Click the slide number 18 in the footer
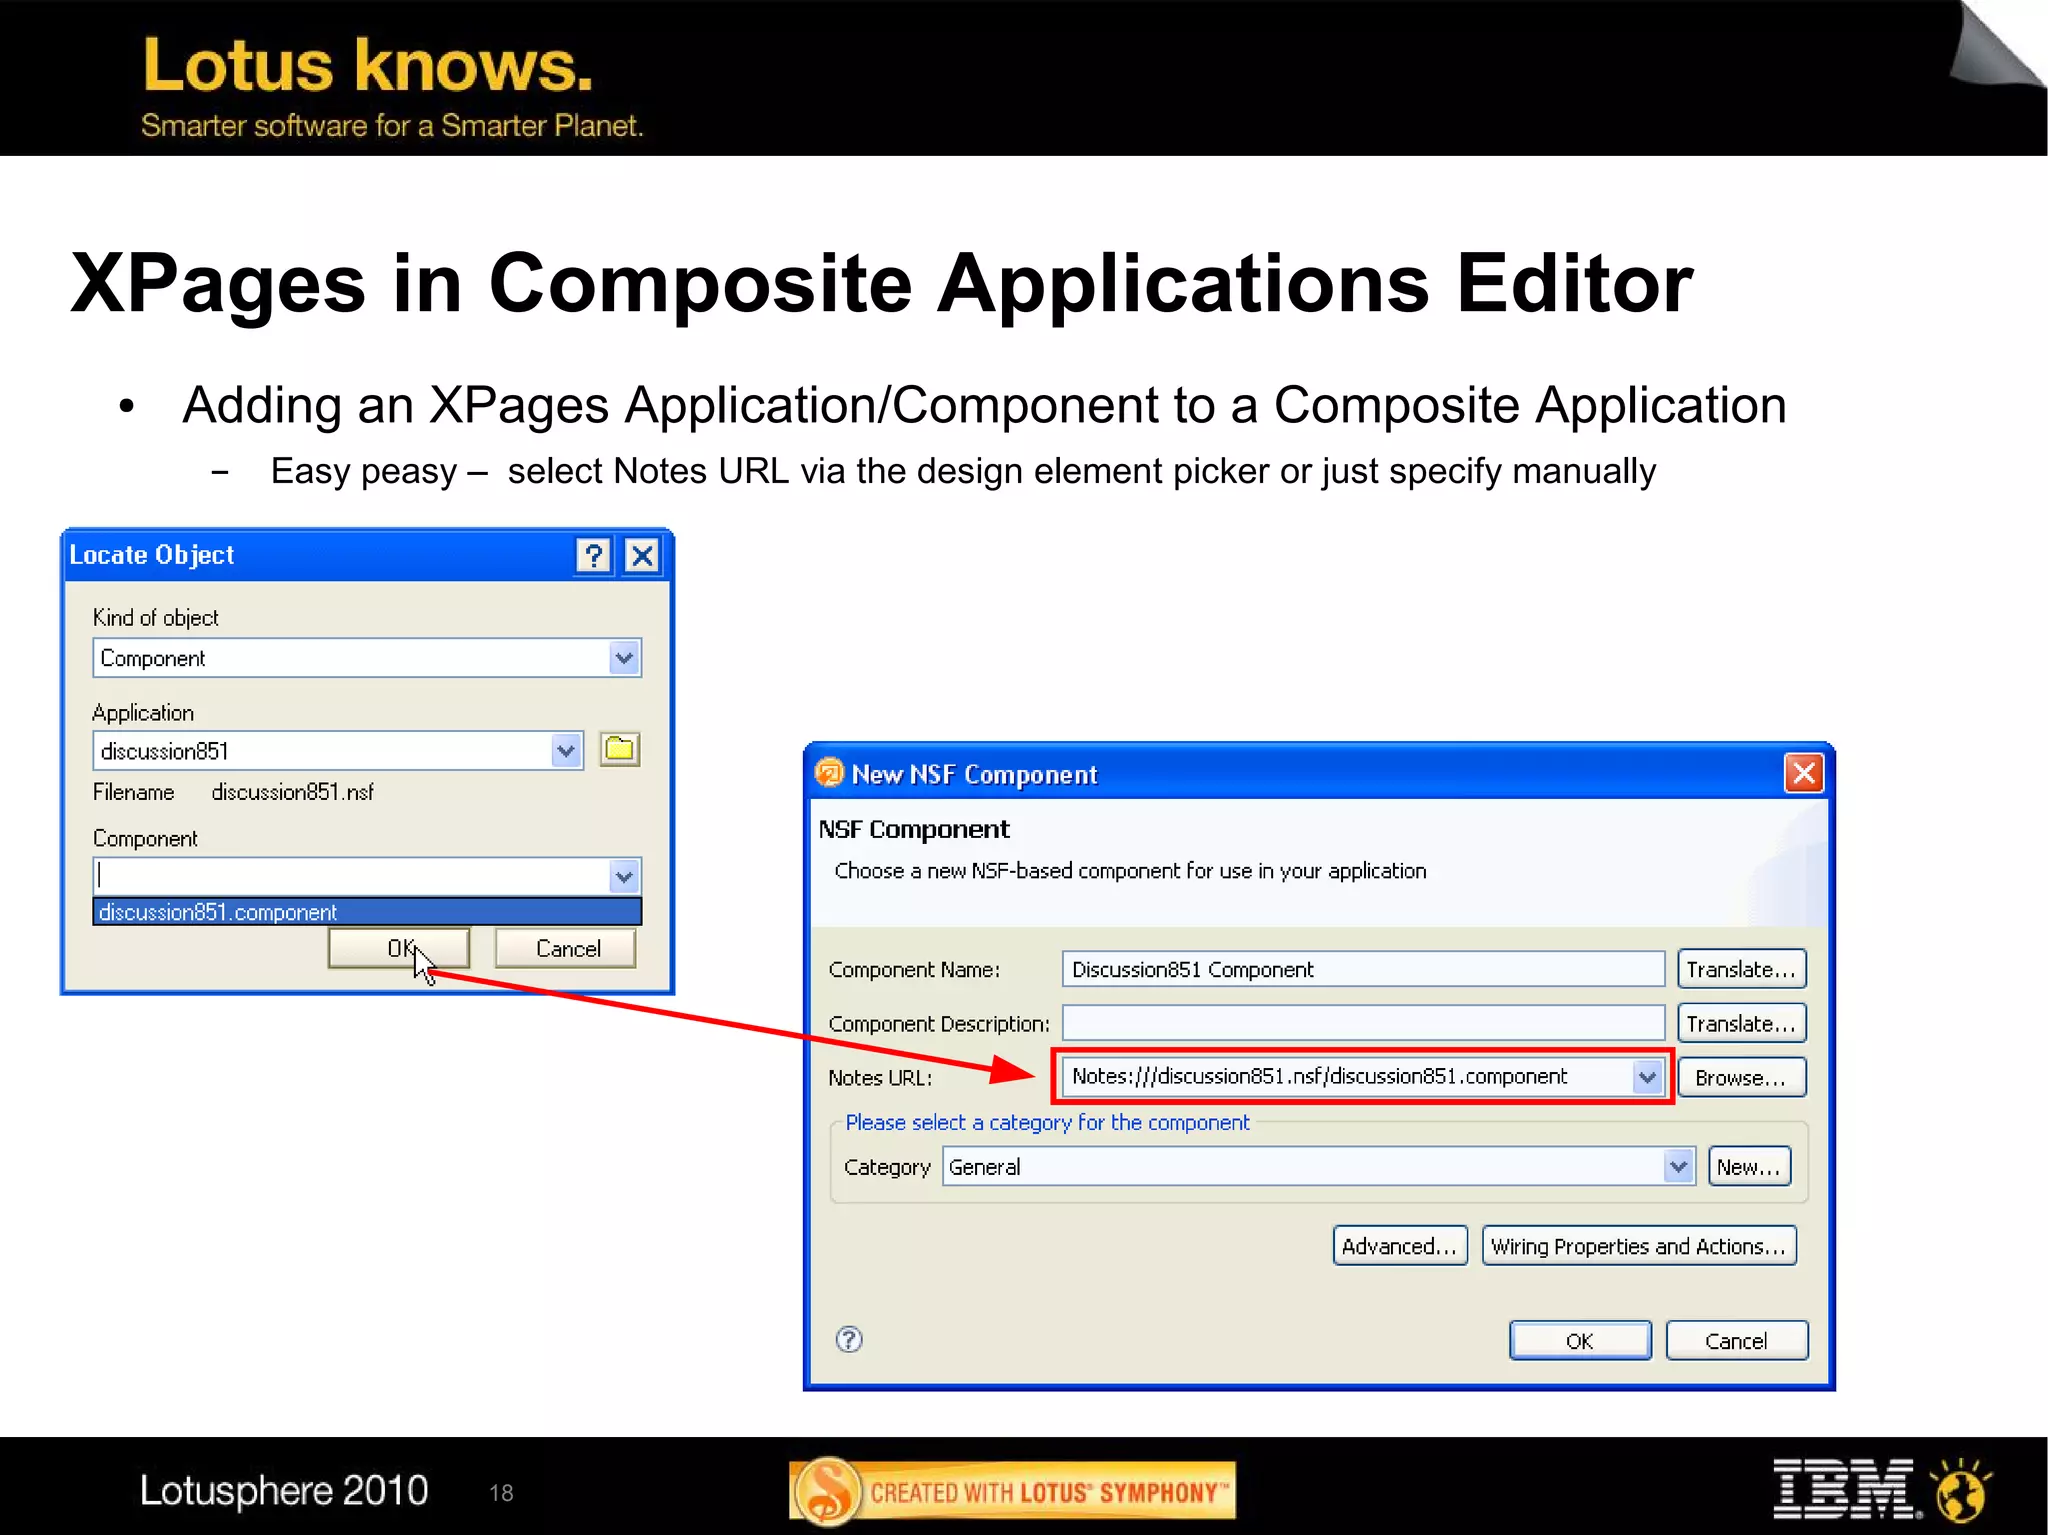 pyautogui.click(x=501, y=1493)
